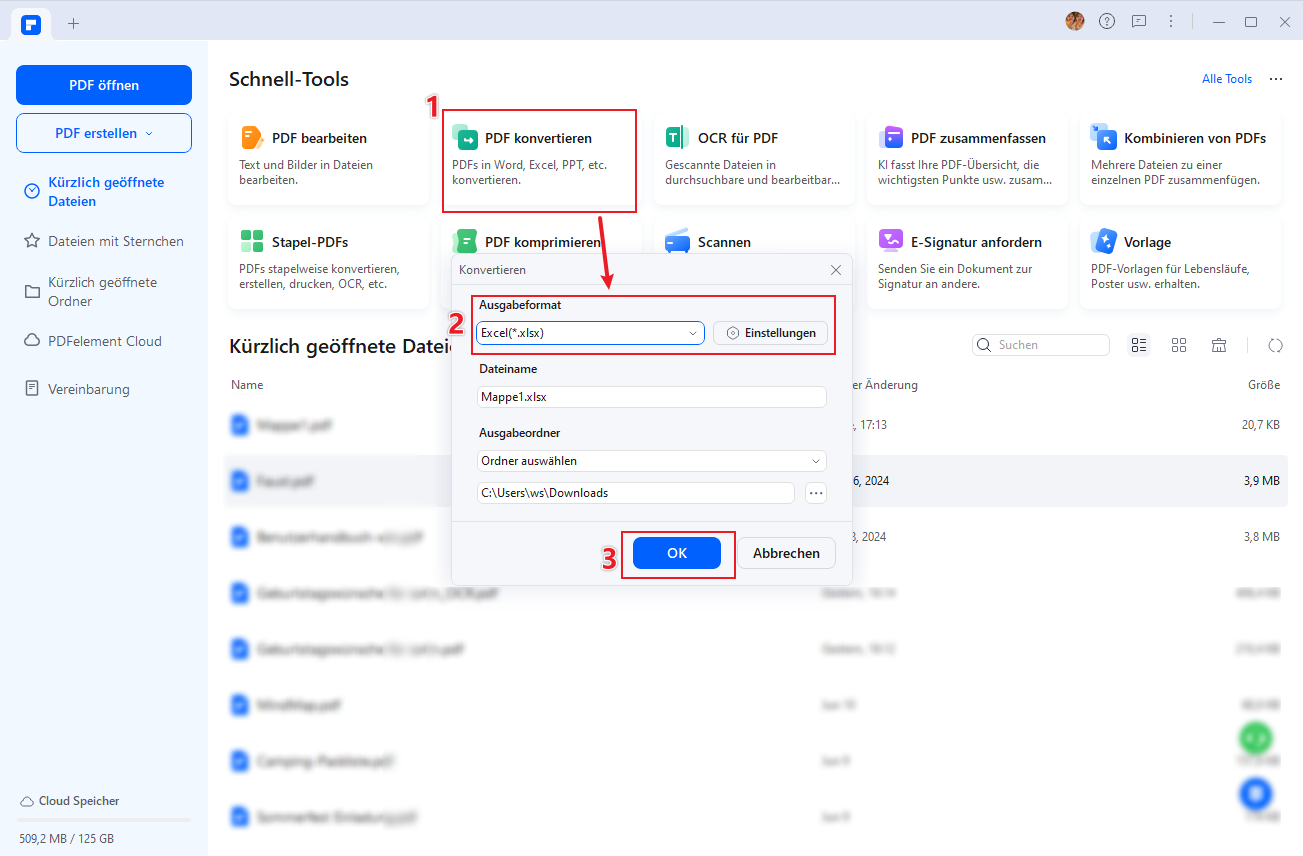
Task: Click the Dateiname field Mappe1.xlsx
Action: [652, 397]
